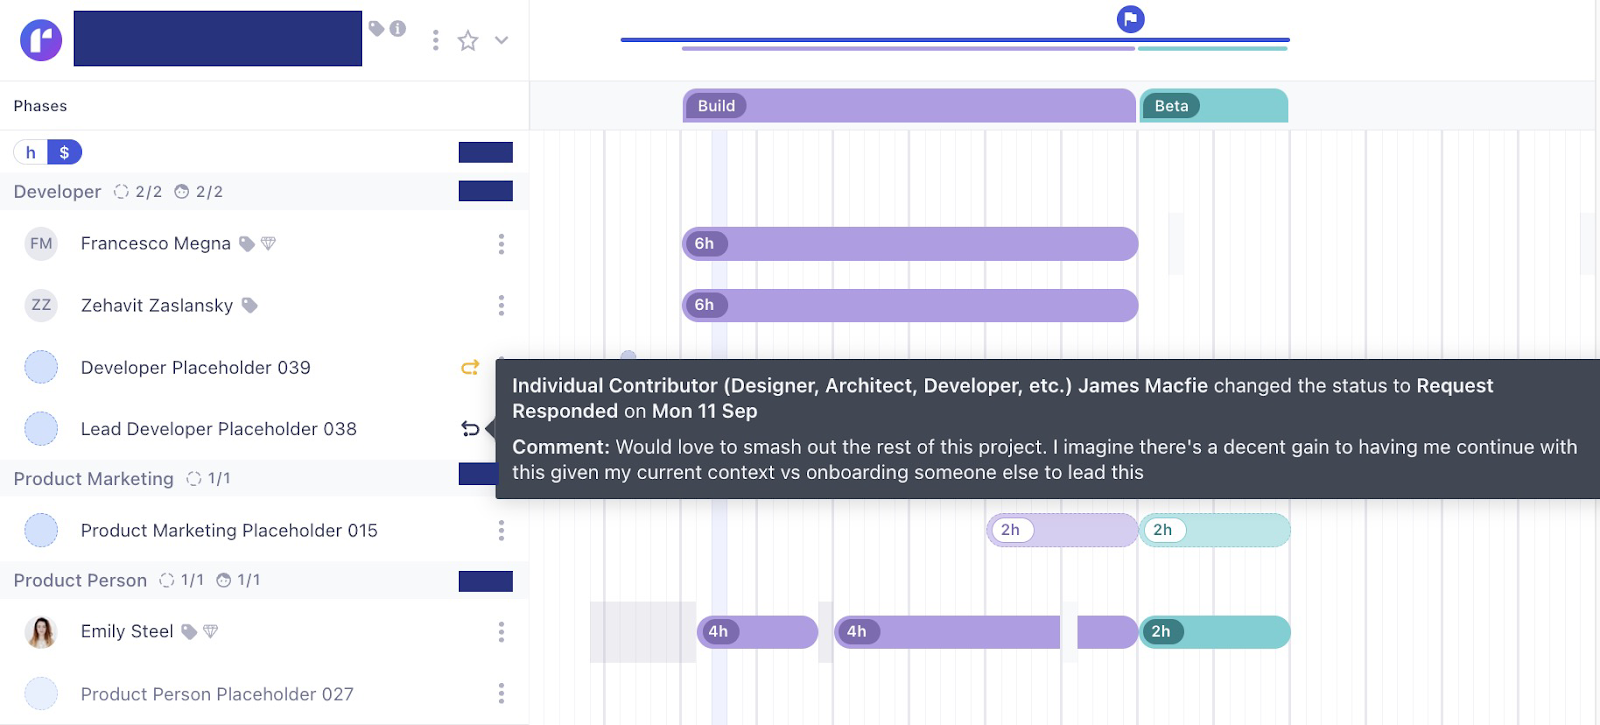Viewport: 1600px width, 725px height.
Task: Select the dollar view toggle
Action: pos(64,151)
